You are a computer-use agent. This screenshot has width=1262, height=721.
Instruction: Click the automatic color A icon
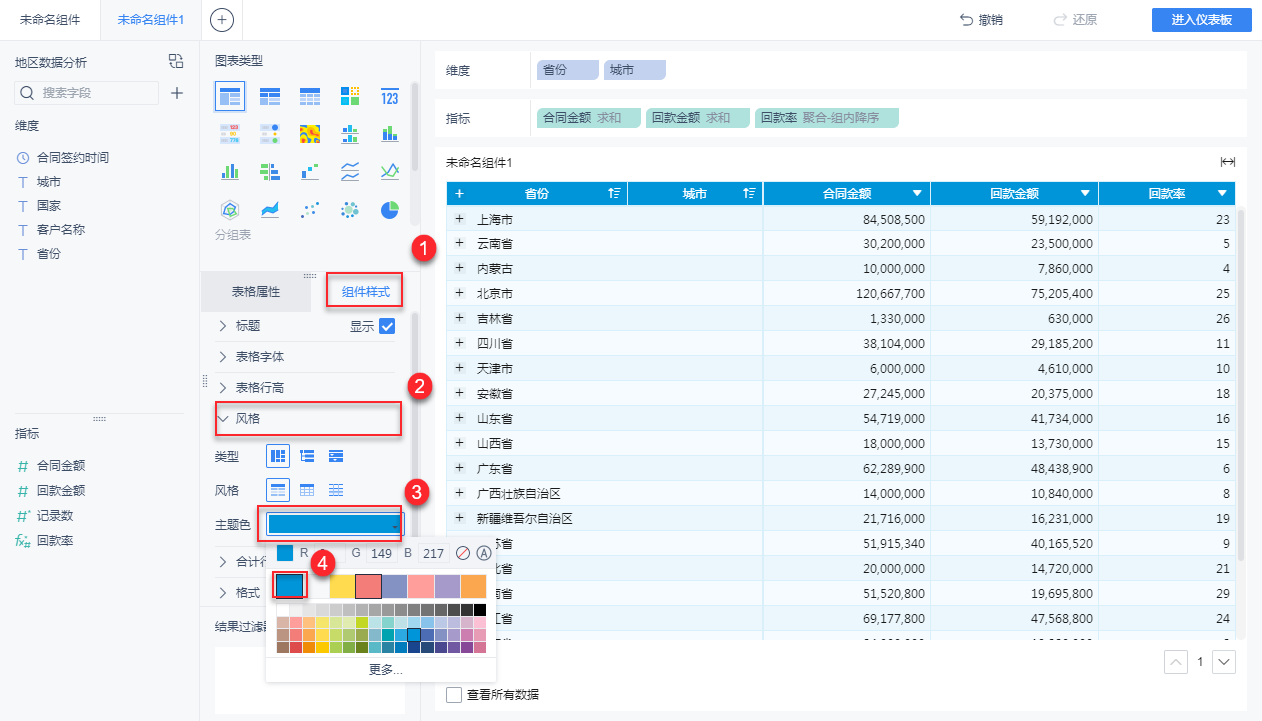click(484, 553)
